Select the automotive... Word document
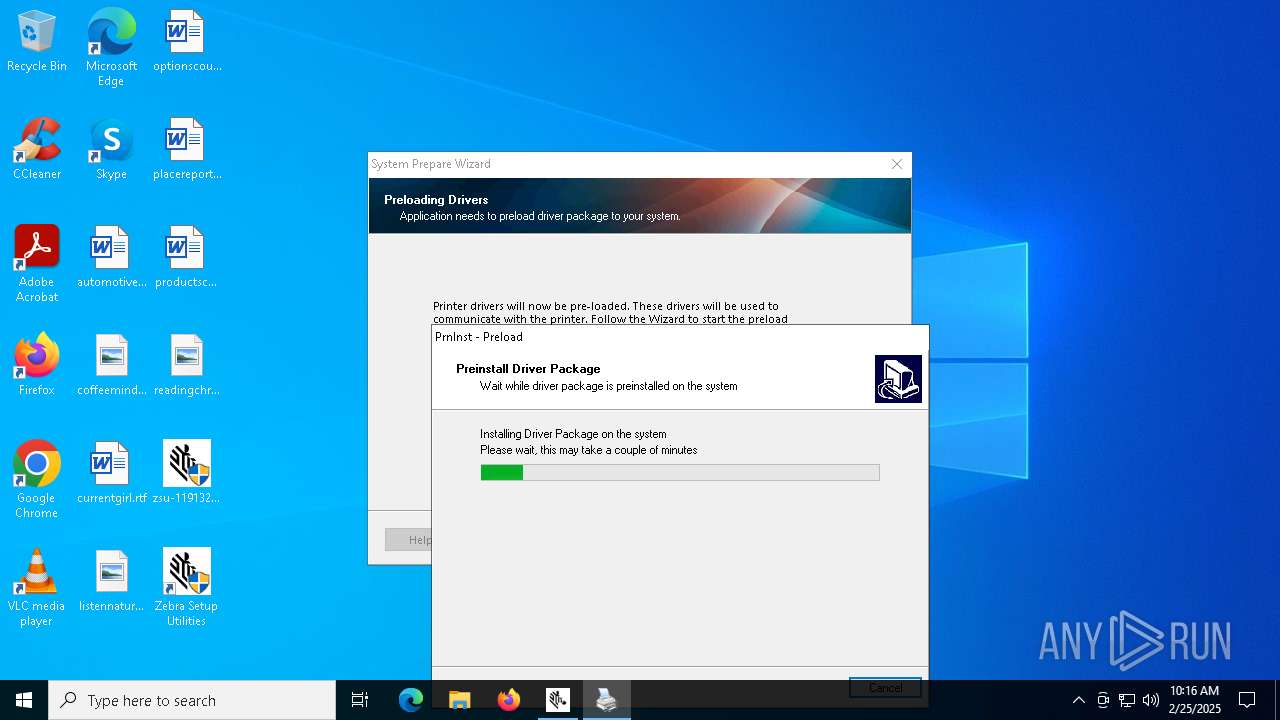Screen dimensions: 1280x720 [x=111, y=258]
